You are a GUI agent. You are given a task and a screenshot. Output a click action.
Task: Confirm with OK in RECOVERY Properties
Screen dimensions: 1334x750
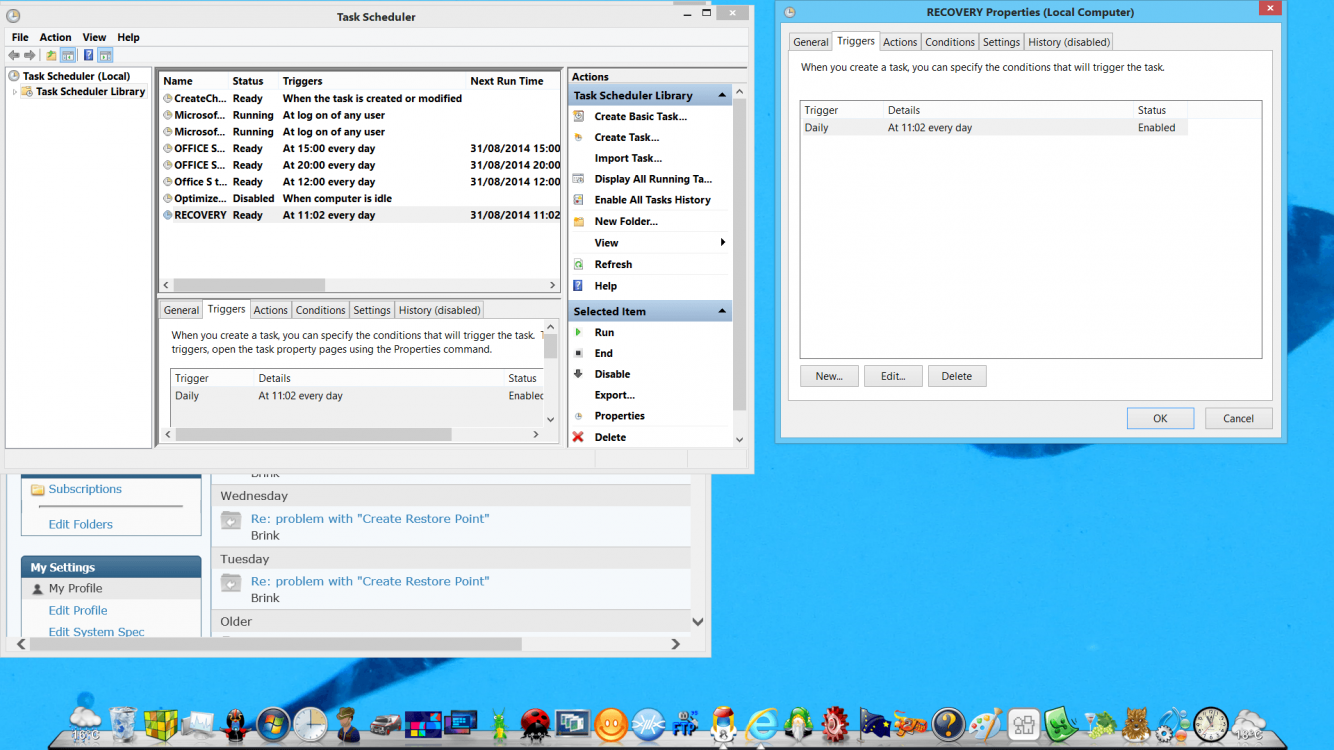1160,418
